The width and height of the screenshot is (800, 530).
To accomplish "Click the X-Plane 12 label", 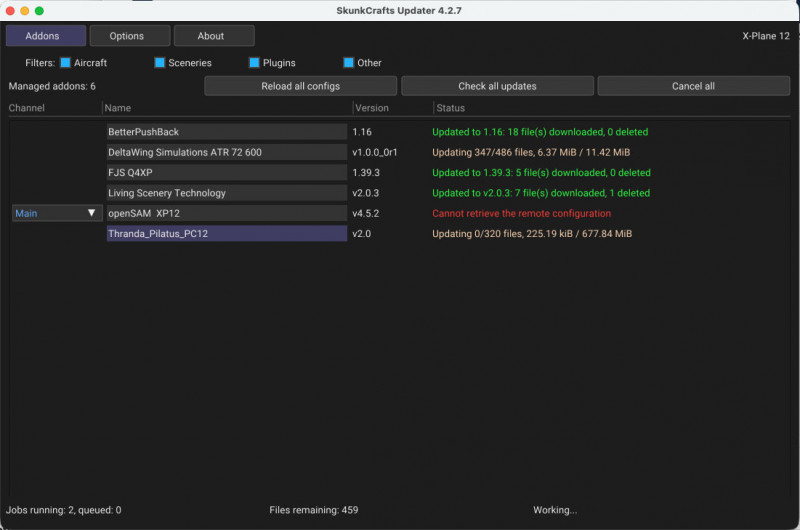I will (766, 36).
